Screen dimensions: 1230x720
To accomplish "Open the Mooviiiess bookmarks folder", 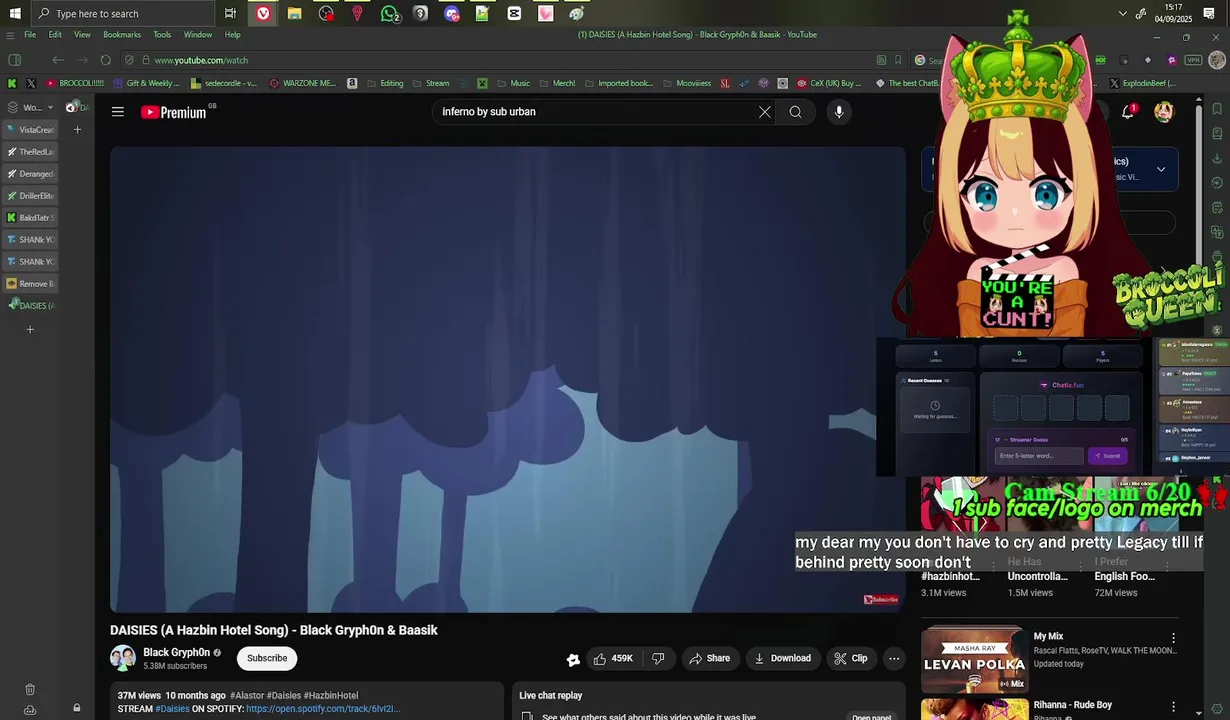I will tap(686, 84).
